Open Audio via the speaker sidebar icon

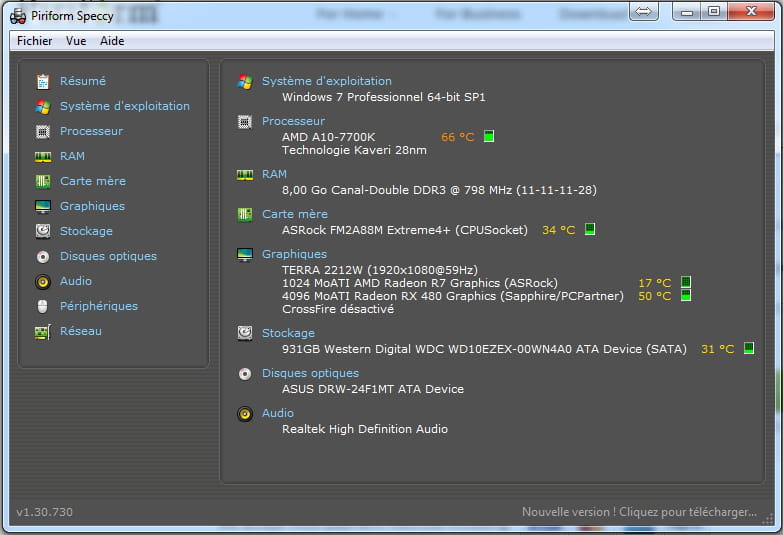43,281
